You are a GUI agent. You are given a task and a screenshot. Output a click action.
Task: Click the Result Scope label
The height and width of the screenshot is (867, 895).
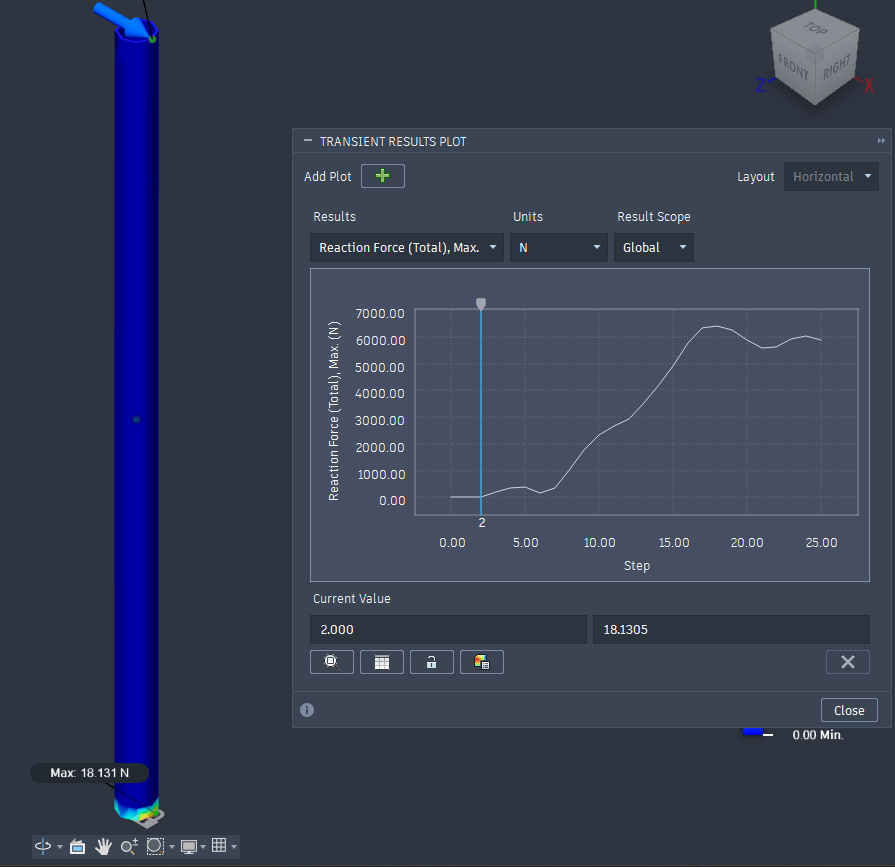(x=654, y=217)
